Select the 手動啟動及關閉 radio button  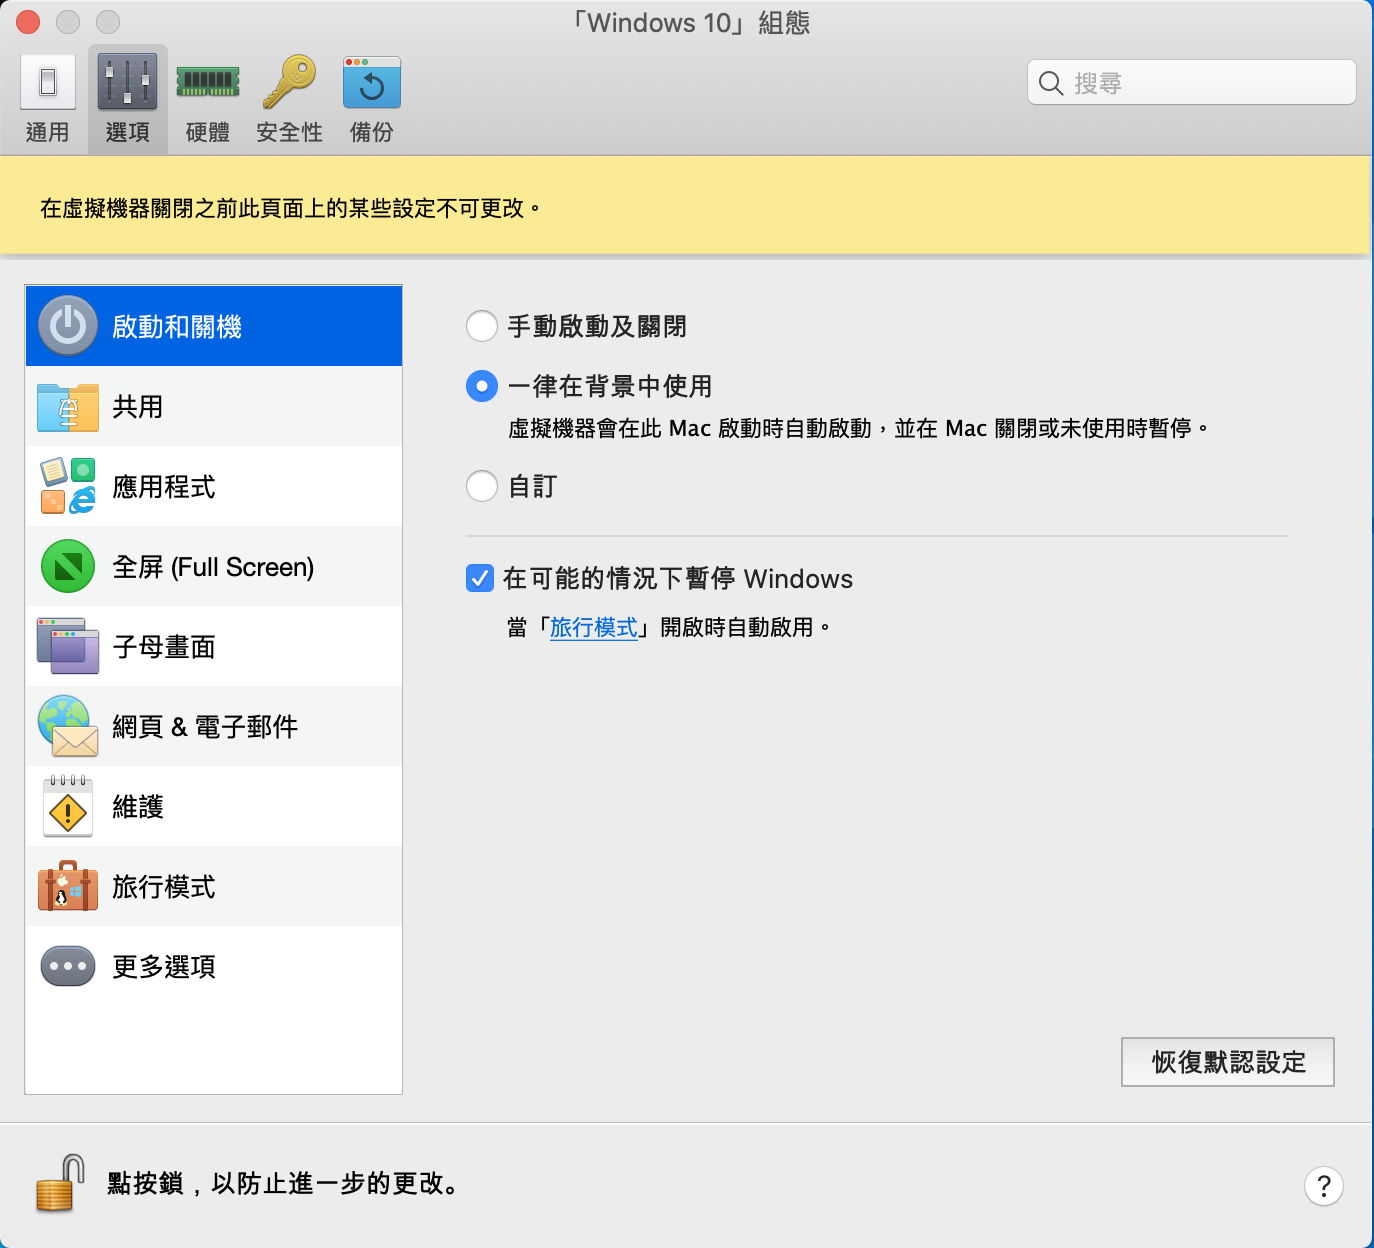[x=482, y=326]
